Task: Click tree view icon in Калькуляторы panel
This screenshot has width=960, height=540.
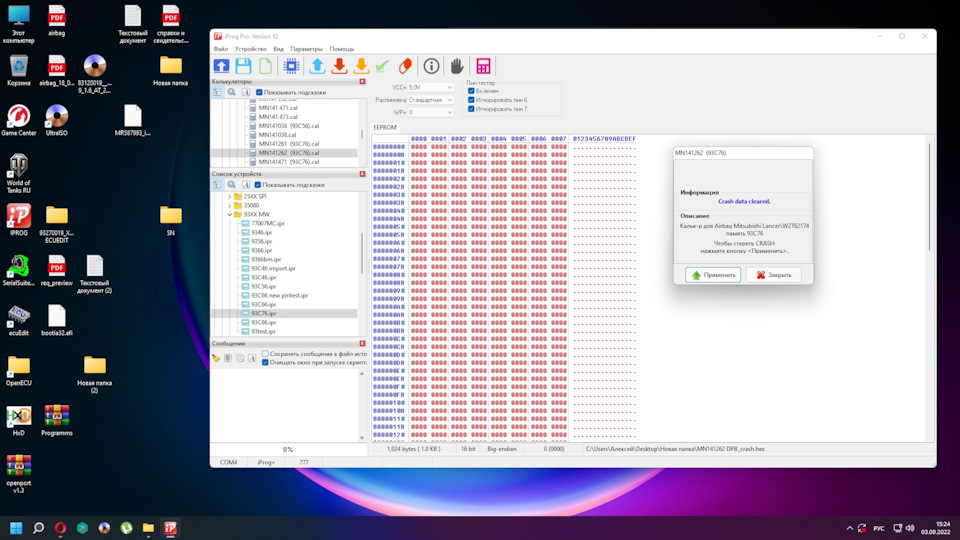Action: (217, 92)
